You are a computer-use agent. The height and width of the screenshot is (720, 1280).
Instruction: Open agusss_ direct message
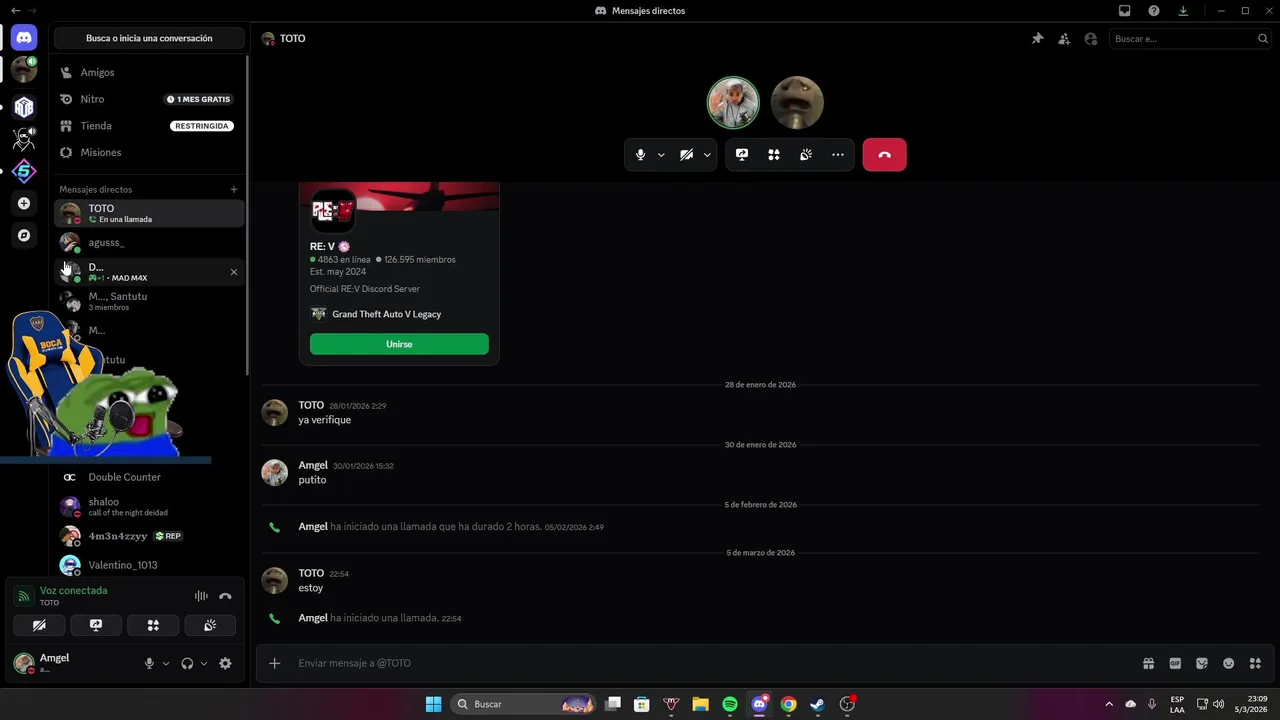tap(149, 242)
